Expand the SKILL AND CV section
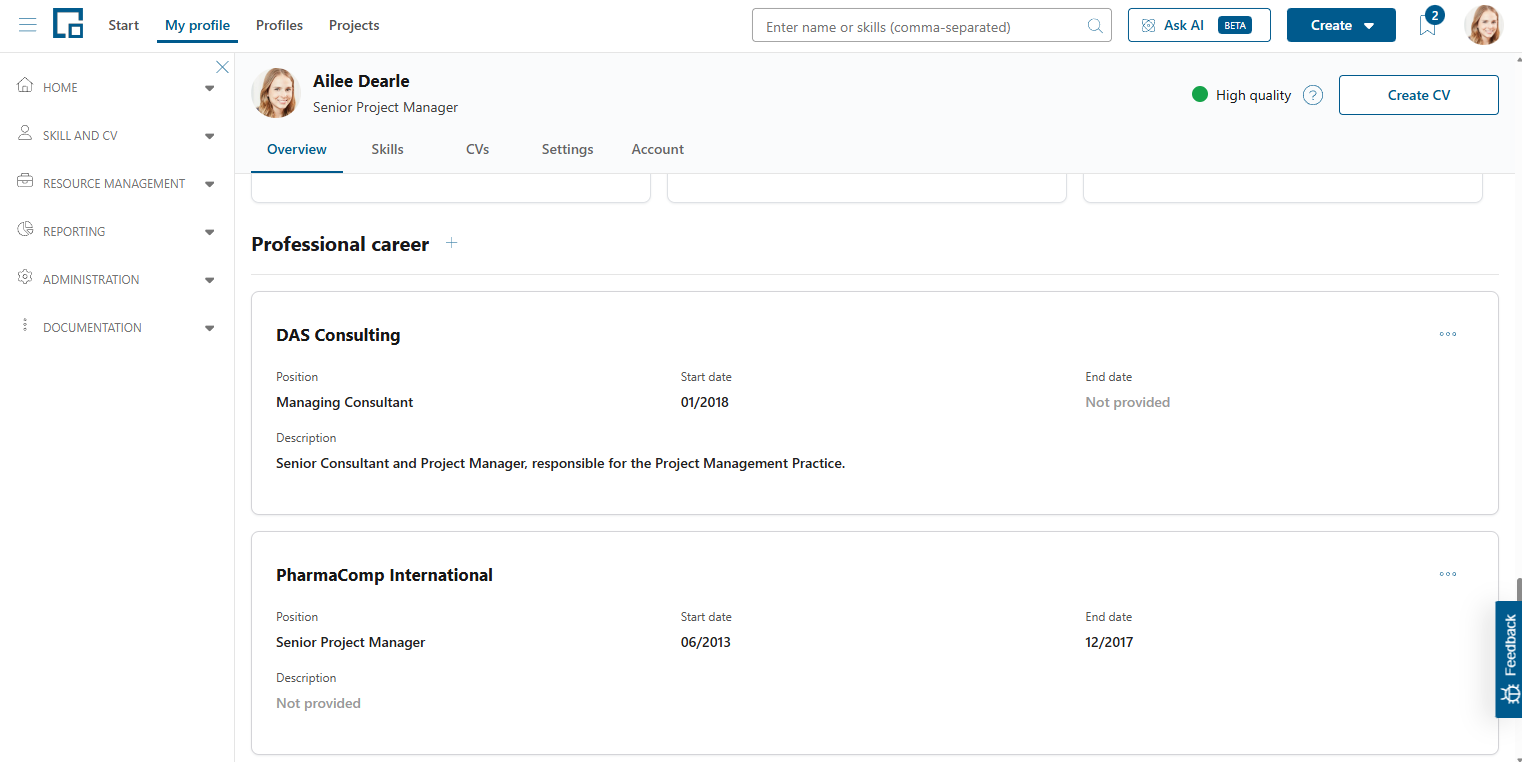 pos(210,136)
